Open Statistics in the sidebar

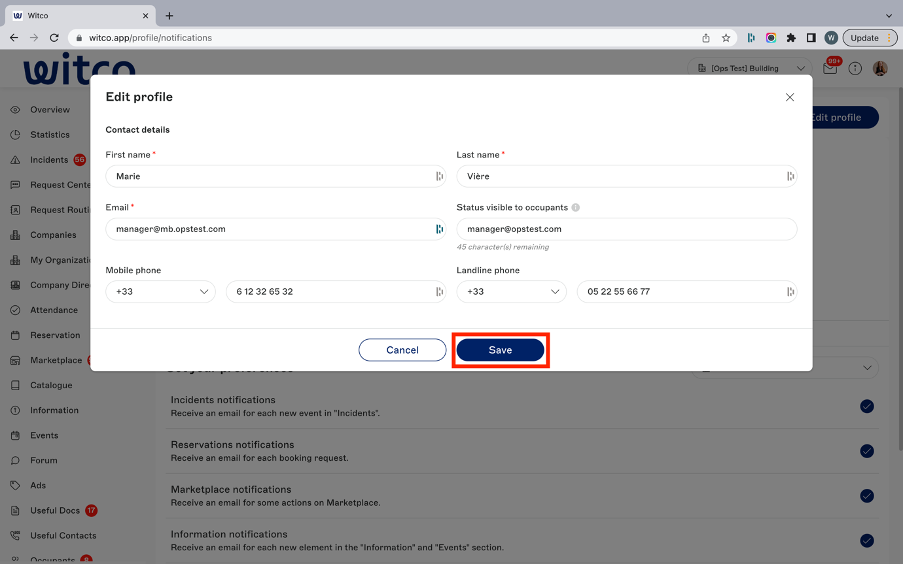click(50, 134)
